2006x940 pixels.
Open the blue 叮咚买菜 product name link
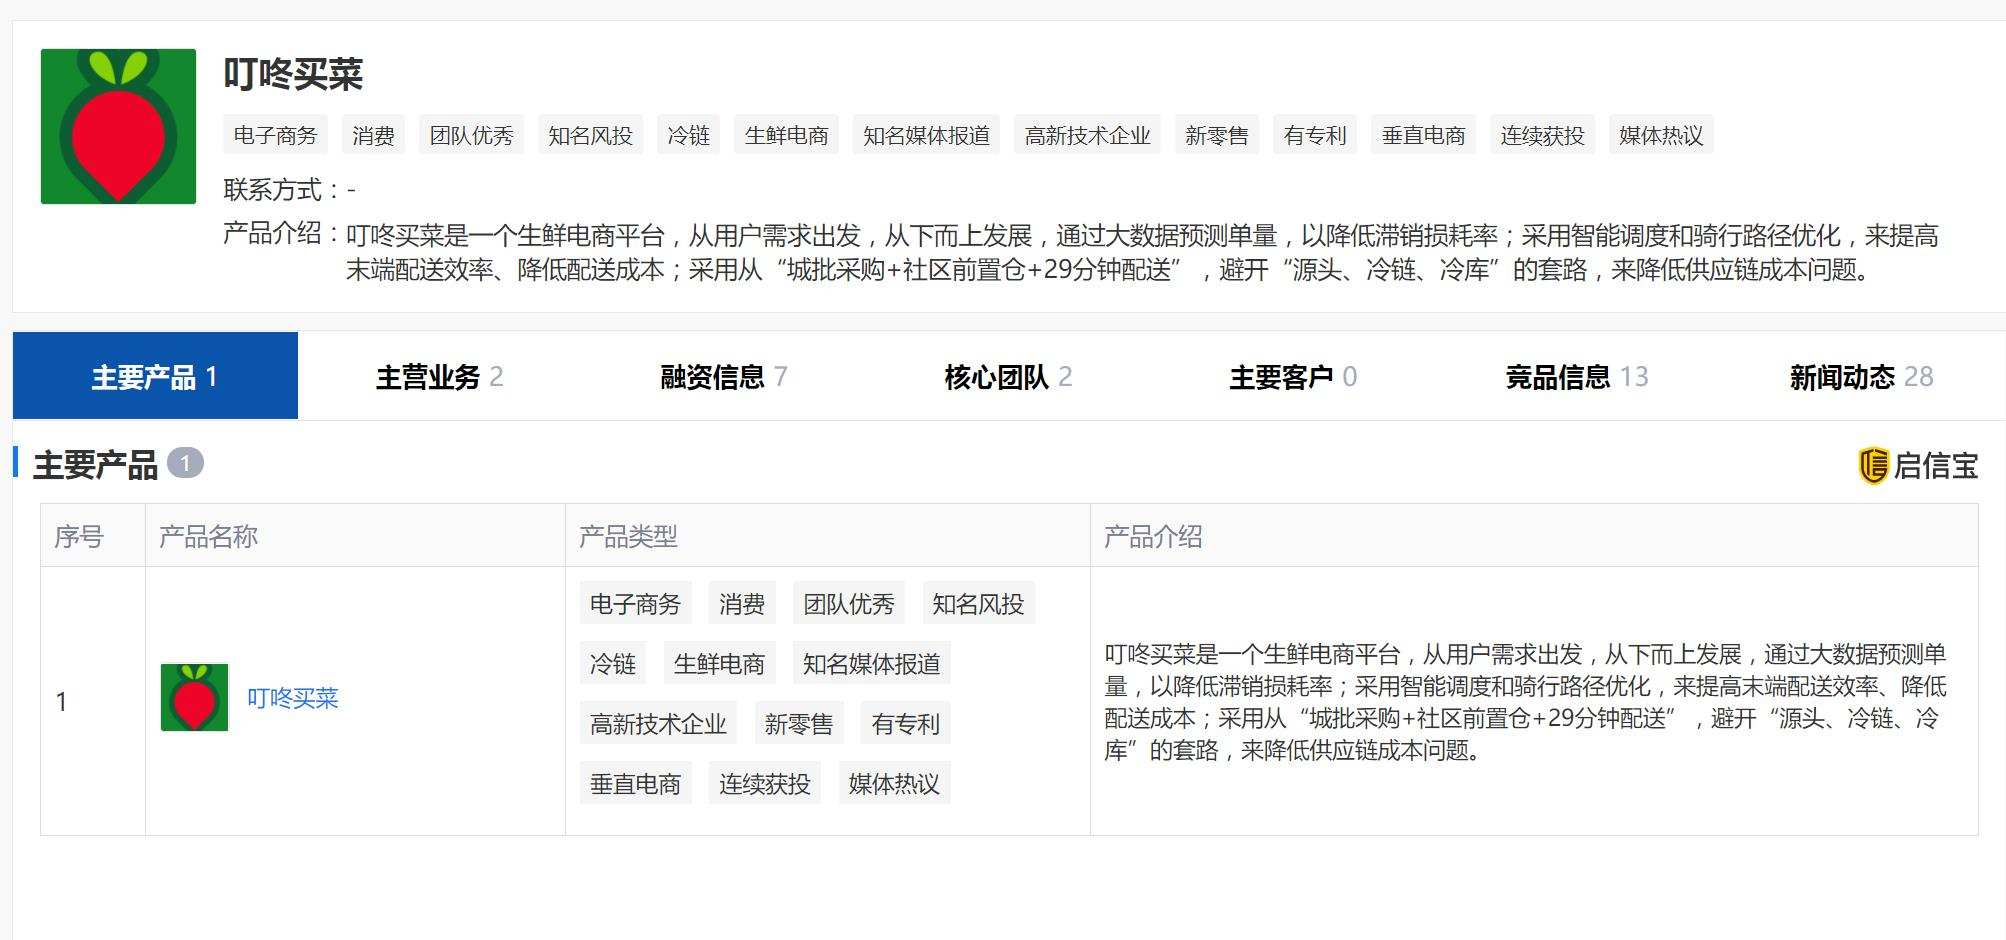[293, 698]
